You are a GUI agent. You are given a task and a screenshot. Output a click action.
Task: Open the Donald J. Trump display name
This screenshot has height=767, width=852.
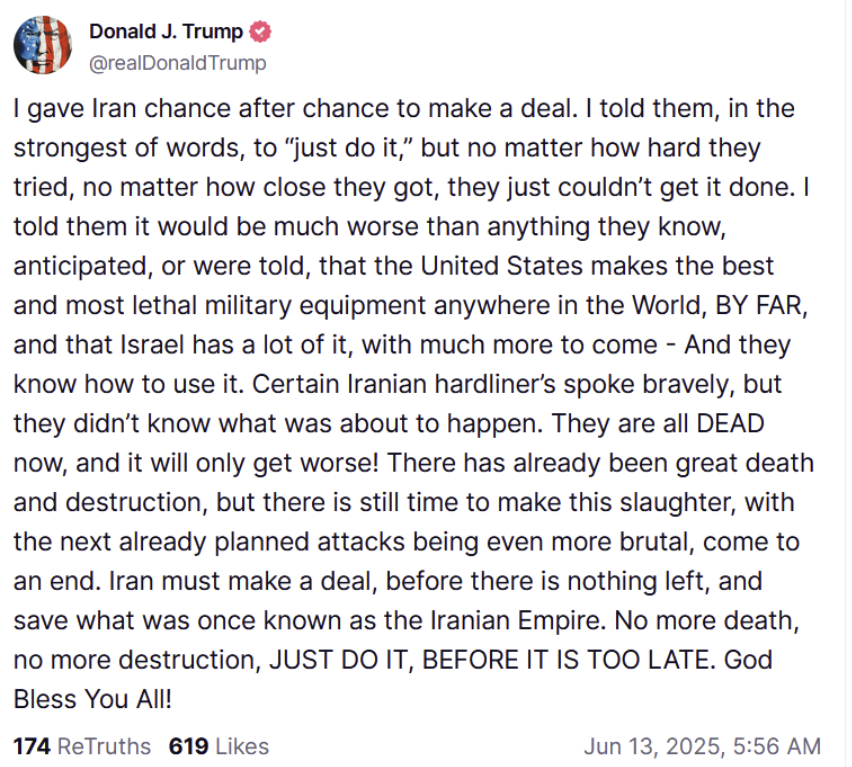pyautogui.click(x=166, y=32)
